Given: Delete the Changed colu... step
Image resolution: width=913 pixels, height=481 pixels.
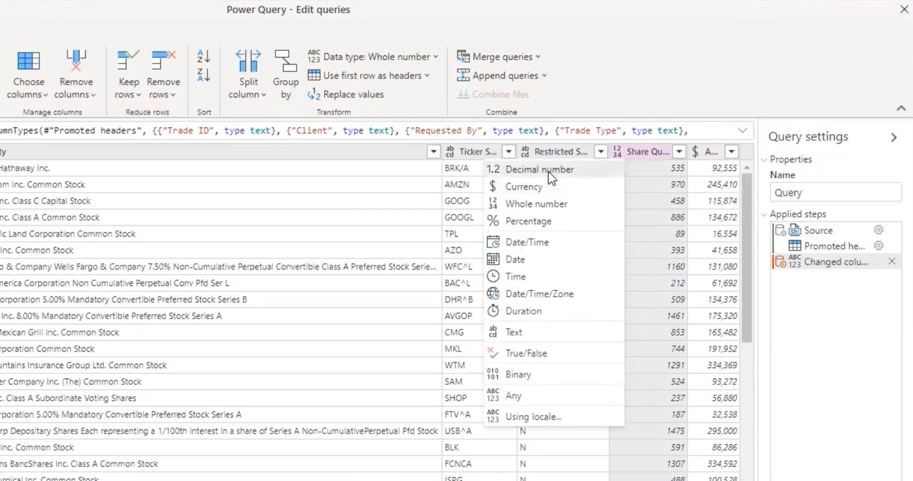Looking at the screenshot, I should [891, 261].
